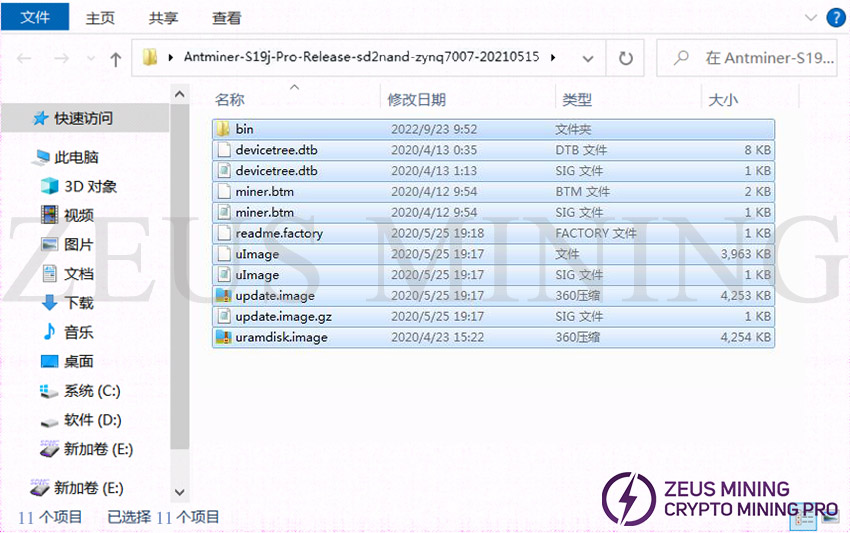Click the 下载 blue arrow icon
The image size is (850, 533).
pos(49,303)
